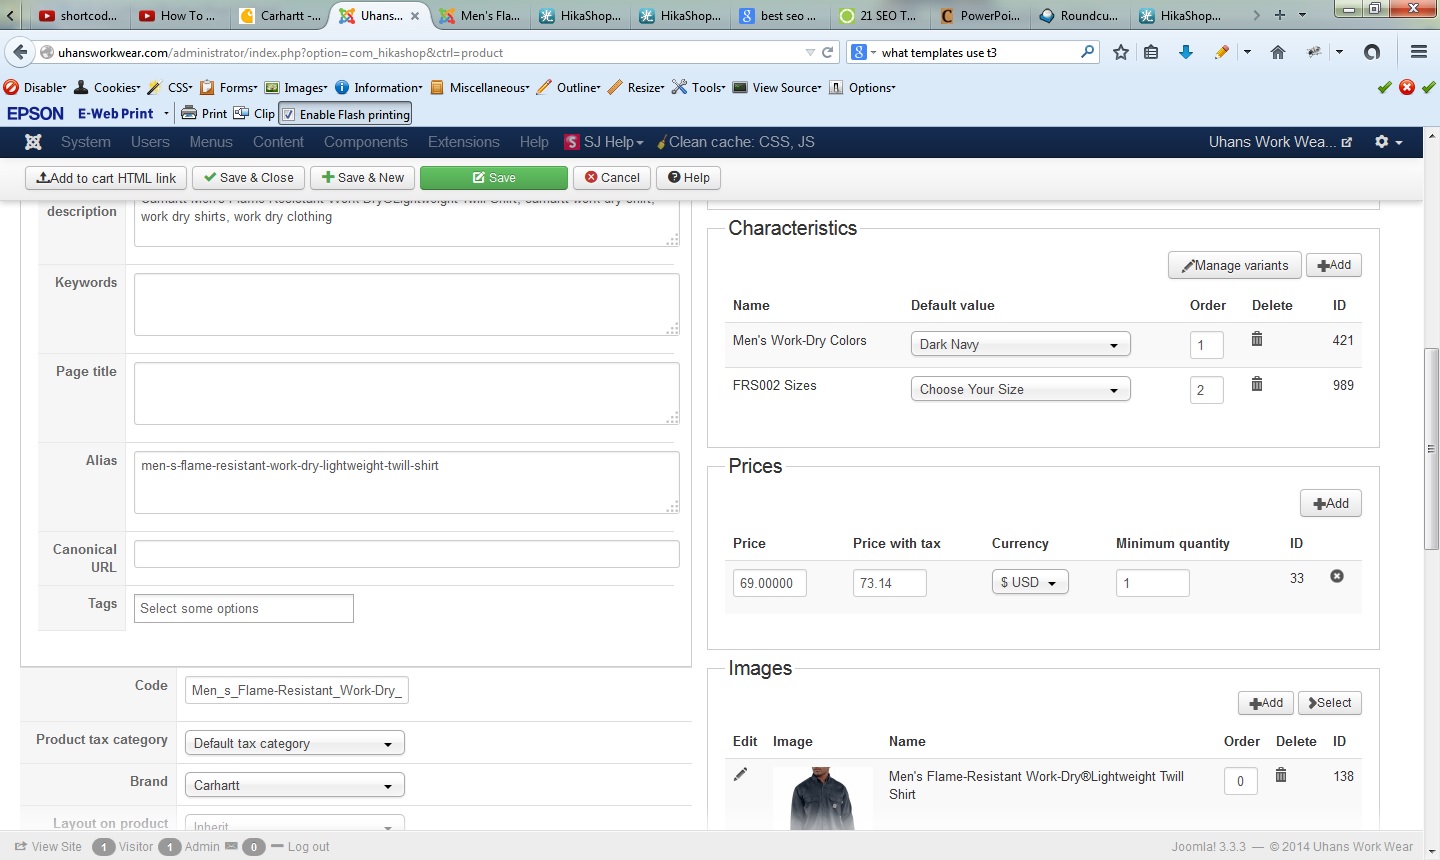This screenshot has width=1440, height=860.
Task: Open the Dark Navy default value dropdown
Action: tap(1020, 344)
